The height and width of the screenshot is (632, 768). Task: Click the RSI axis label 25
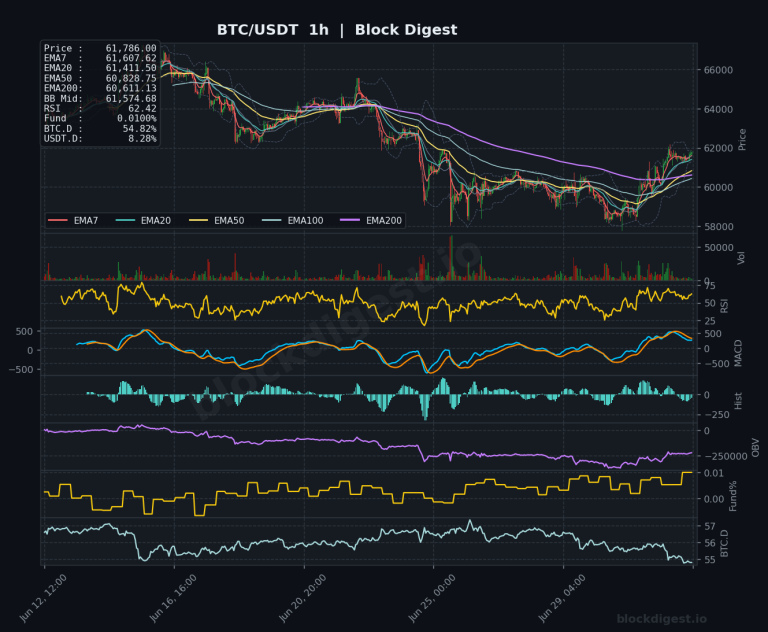[x=710, y=321]
